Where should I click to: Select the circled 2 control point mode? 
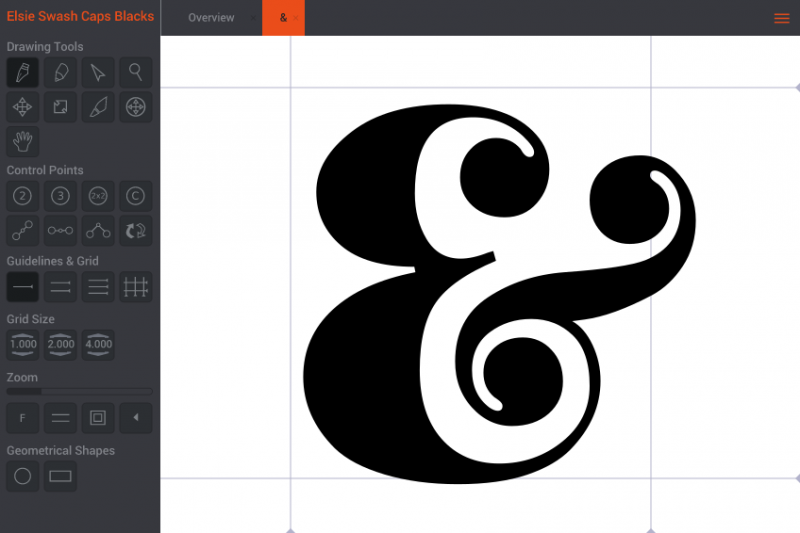(22, 196)
